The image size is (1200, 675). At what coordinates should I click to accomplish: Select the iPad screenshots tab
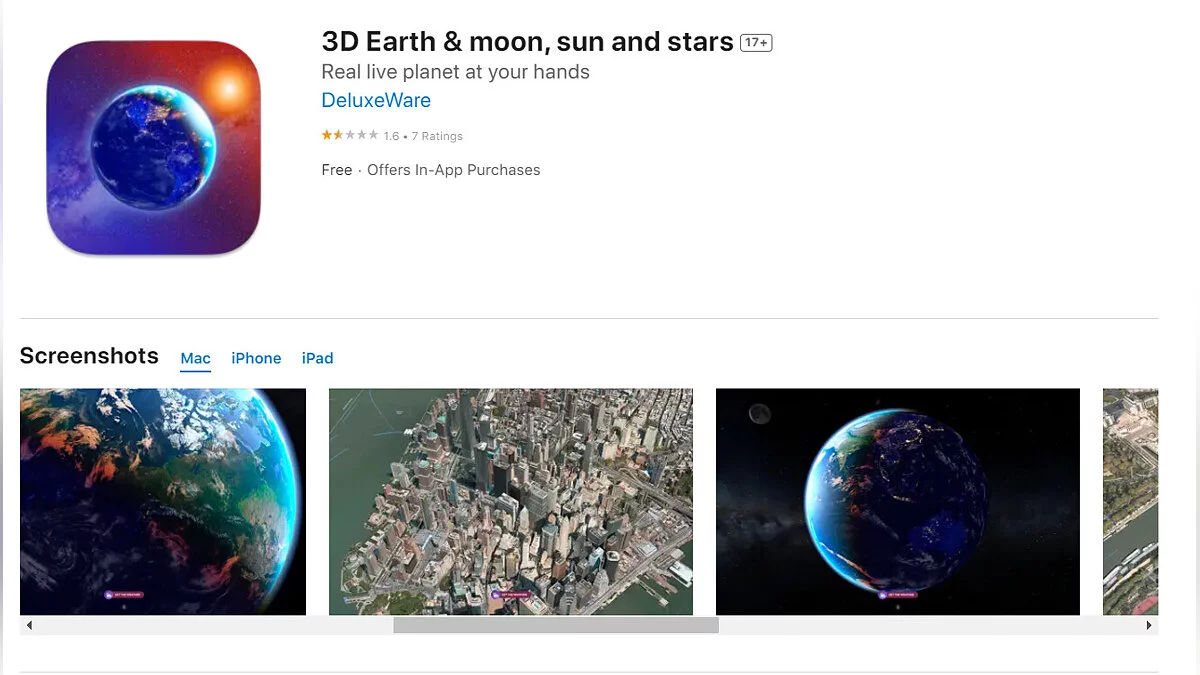point(317,358)
